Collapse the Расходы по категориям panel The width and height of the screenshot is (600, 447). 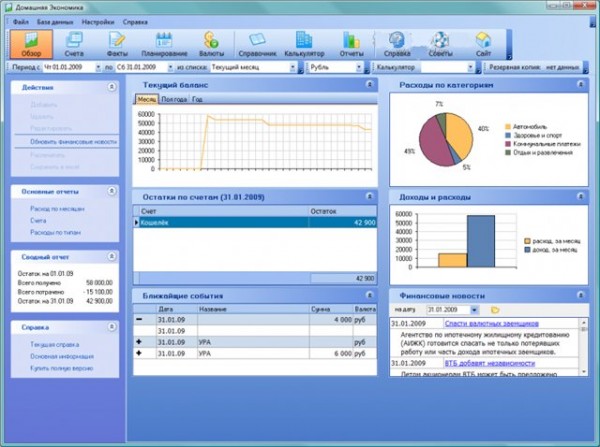pos(581,85)
